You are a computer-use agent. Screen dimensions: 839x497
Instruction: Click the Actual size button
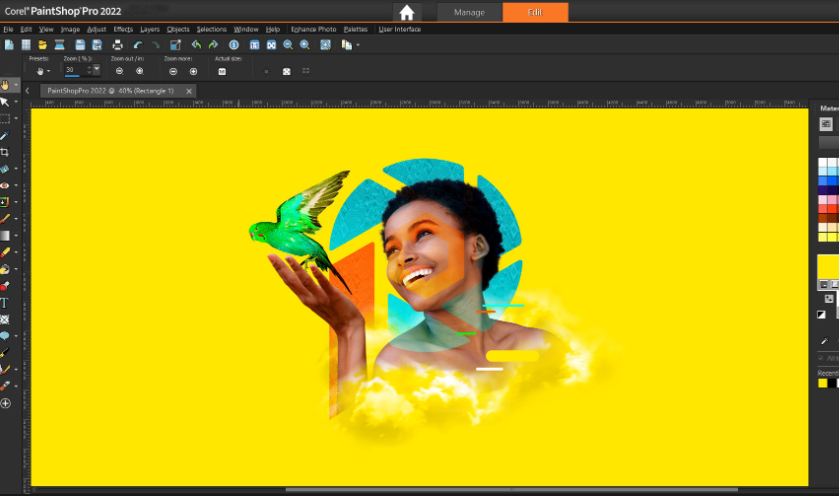click(222, 71)
